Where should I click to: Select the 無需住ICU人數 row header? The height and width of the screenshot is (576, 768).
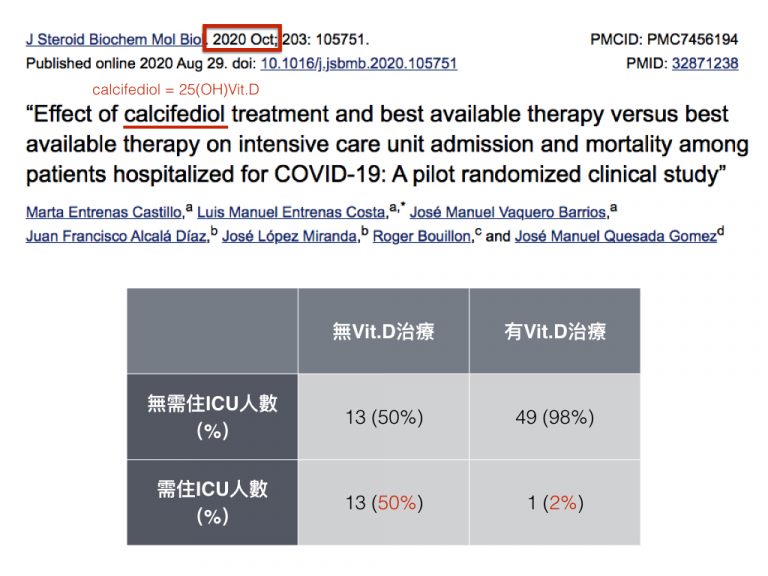[212, 417]
